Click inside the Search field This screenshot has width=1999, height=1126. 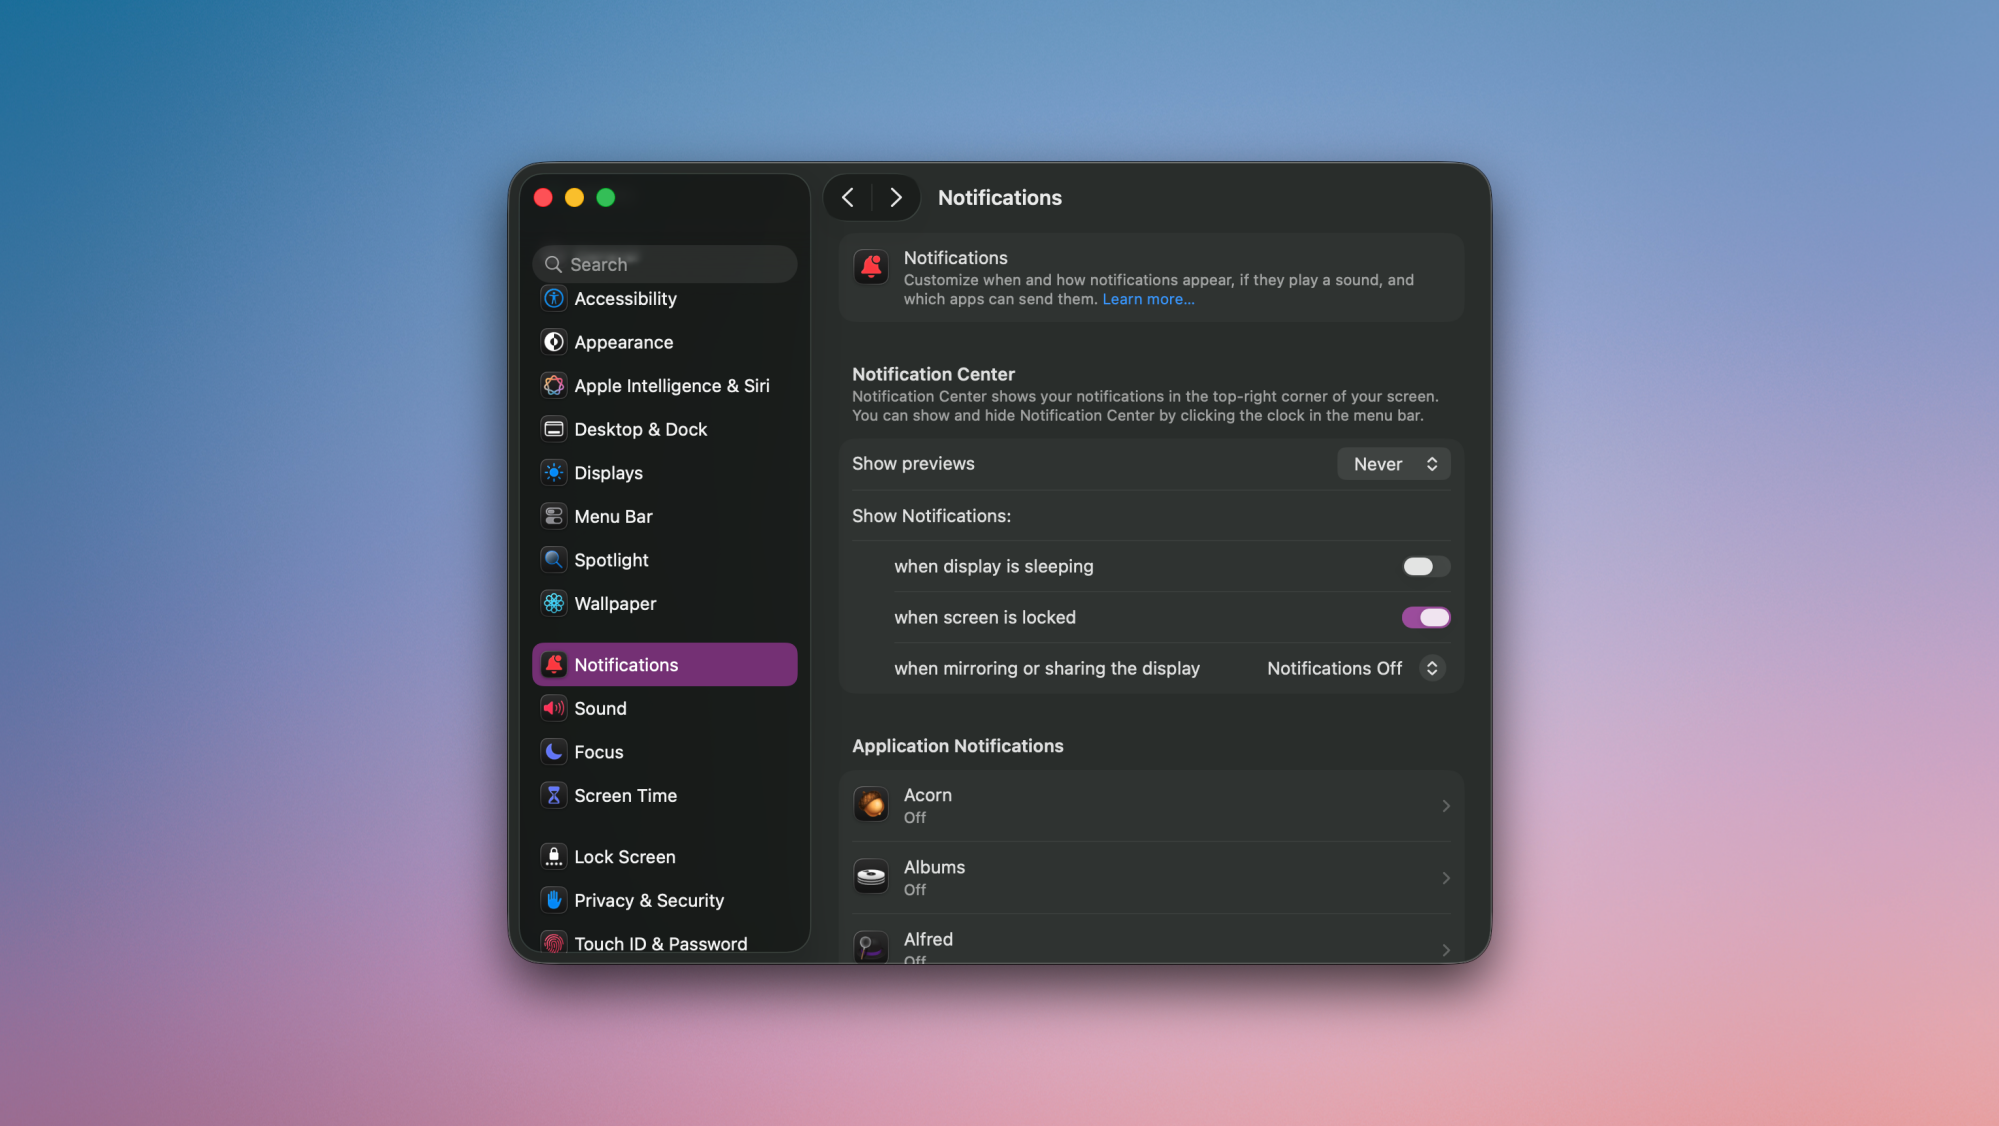664,263
